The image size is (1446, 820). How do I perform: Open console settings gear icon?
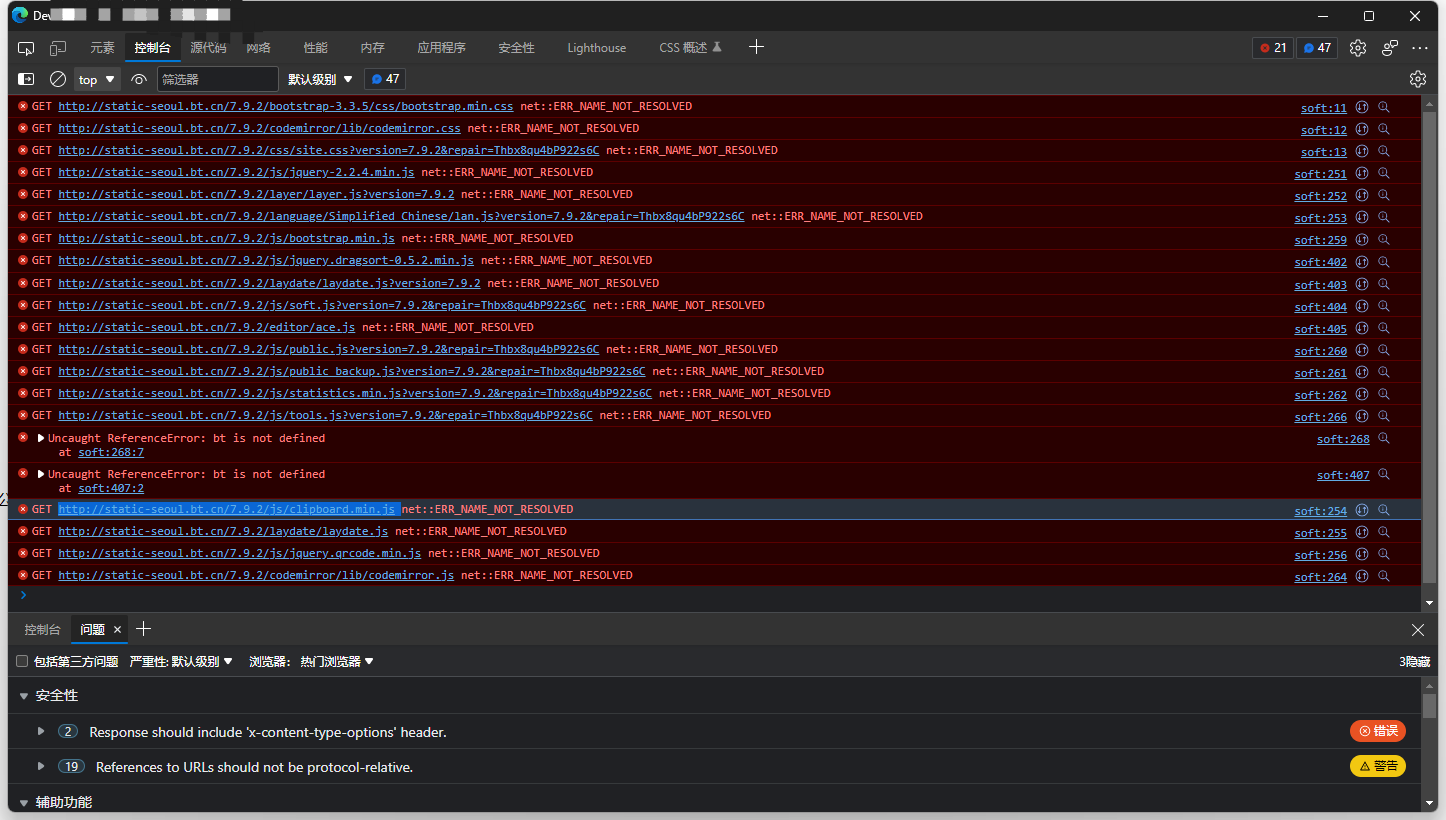coord(1418,79)
